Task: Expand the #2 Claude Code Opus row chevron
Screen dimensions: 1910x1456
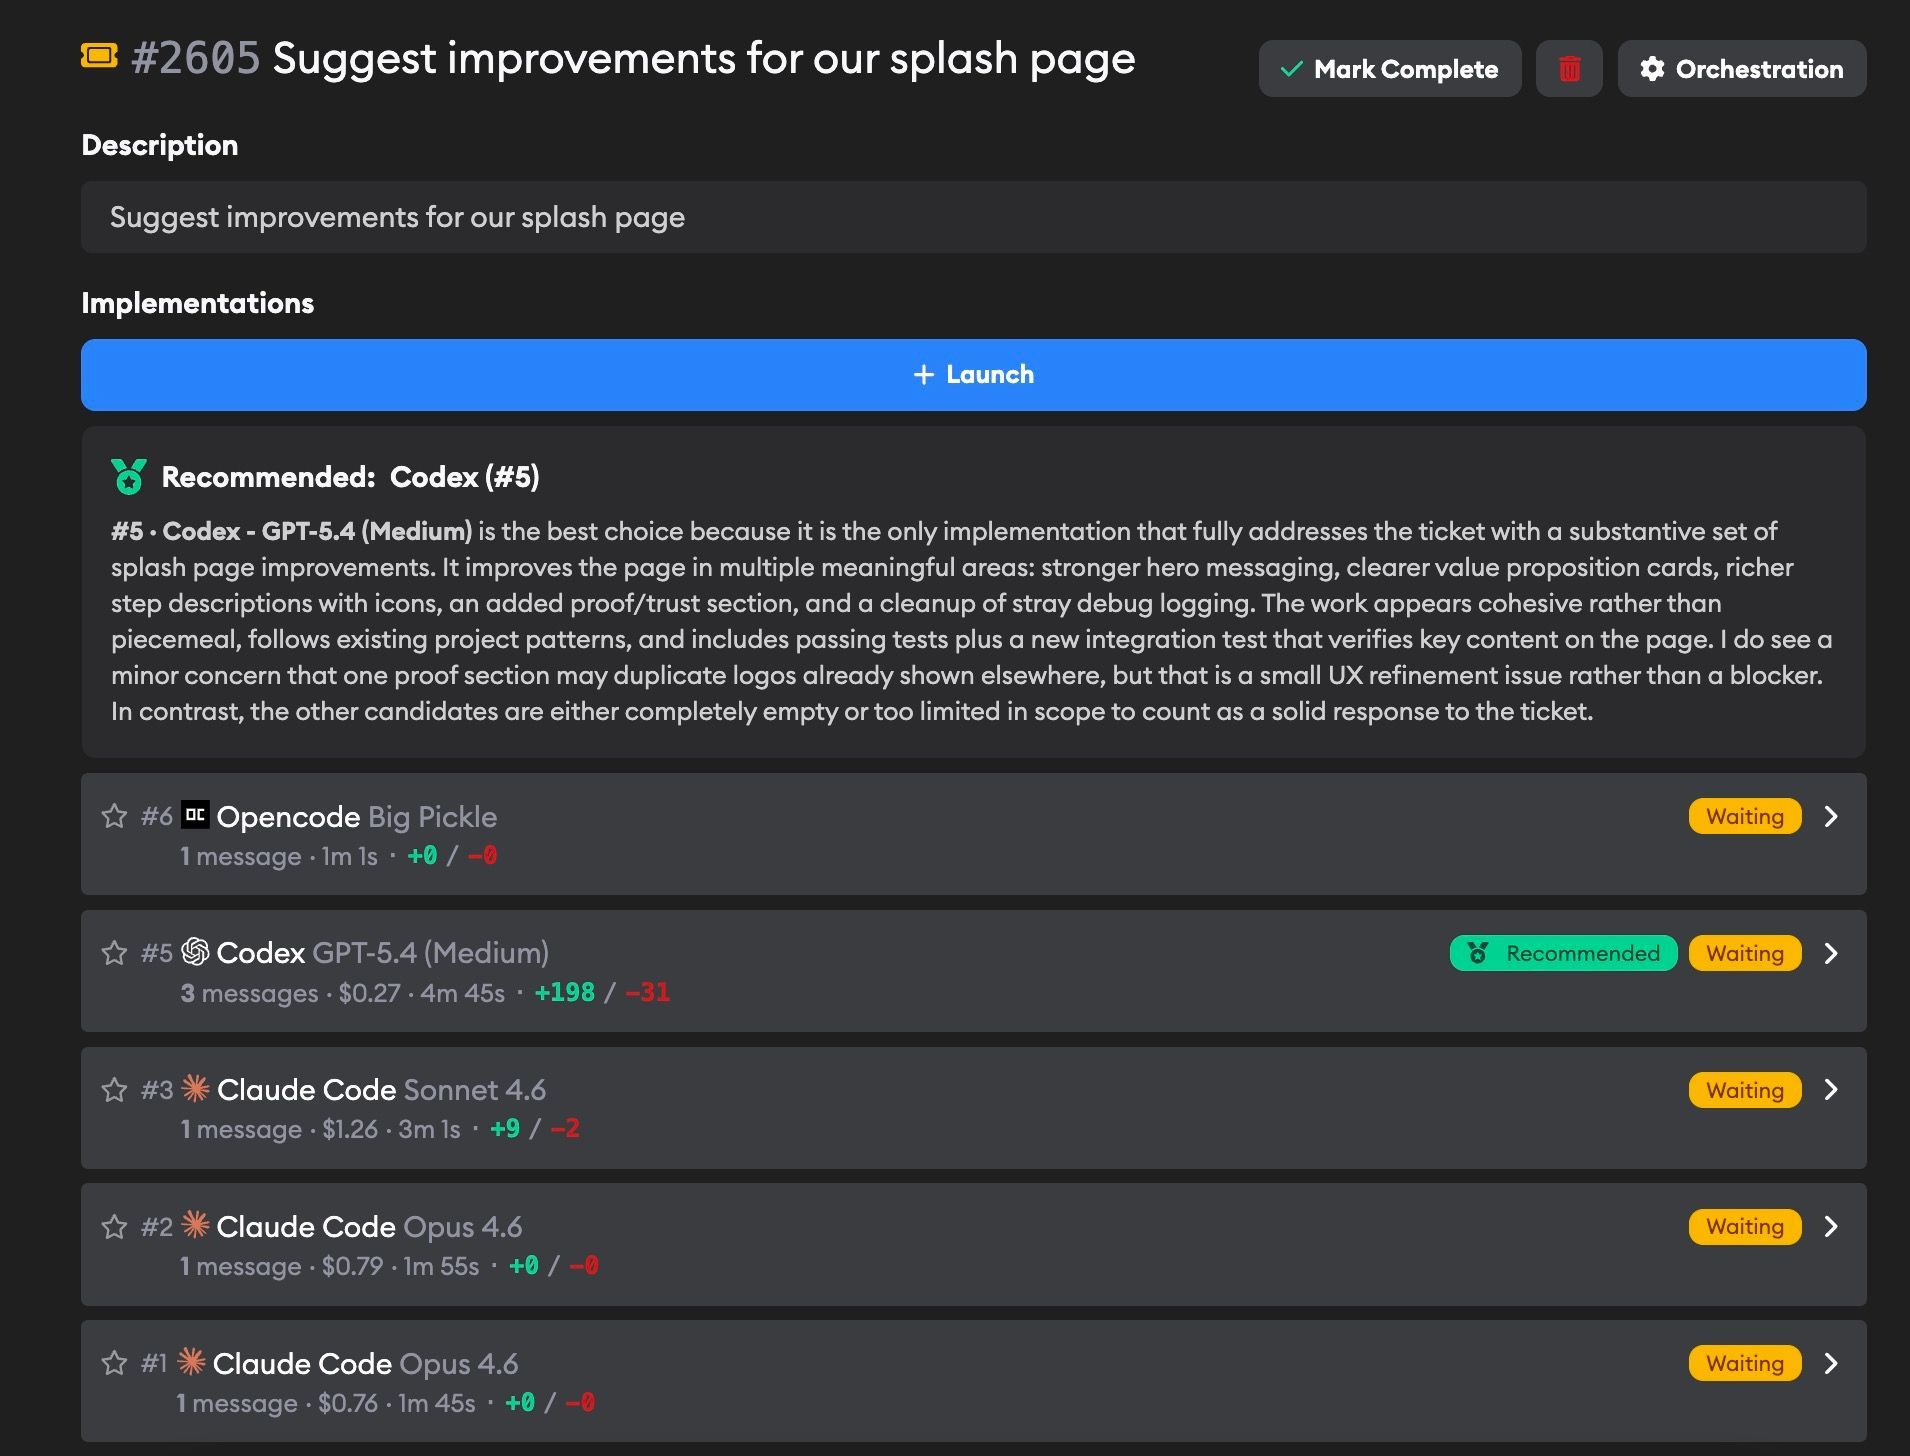Action: click(x=1831, y=1227)
